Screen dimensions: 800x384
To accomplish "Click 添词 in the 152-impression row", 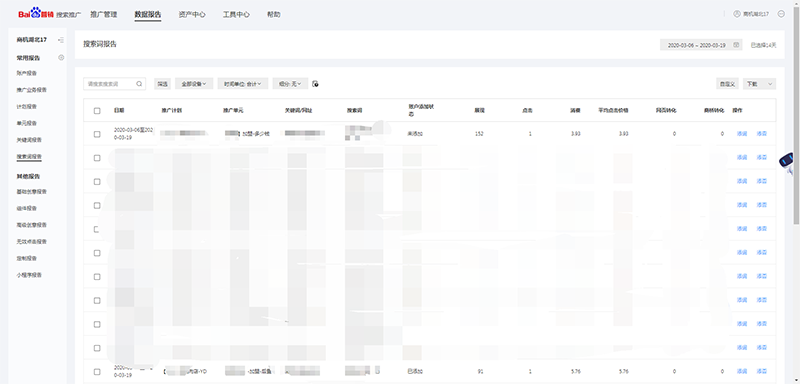I will (742, 134).
